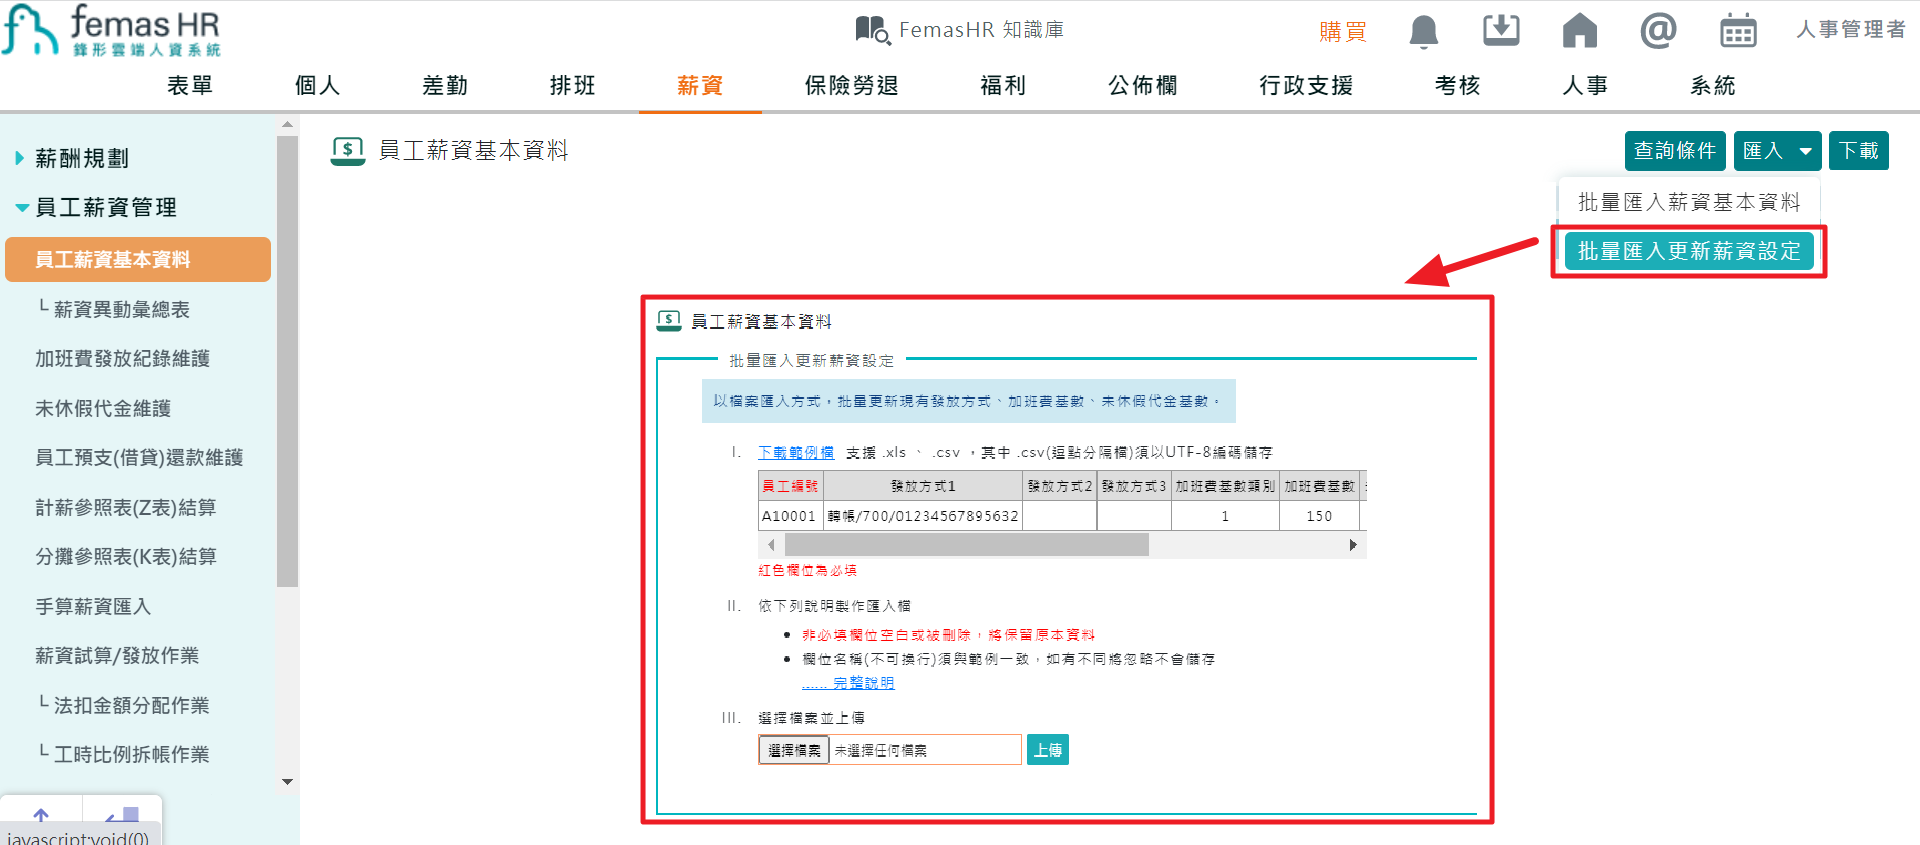The image size is (1920, 845).
Task: Open the 人事 menu
Action: tap(1585, 85)
